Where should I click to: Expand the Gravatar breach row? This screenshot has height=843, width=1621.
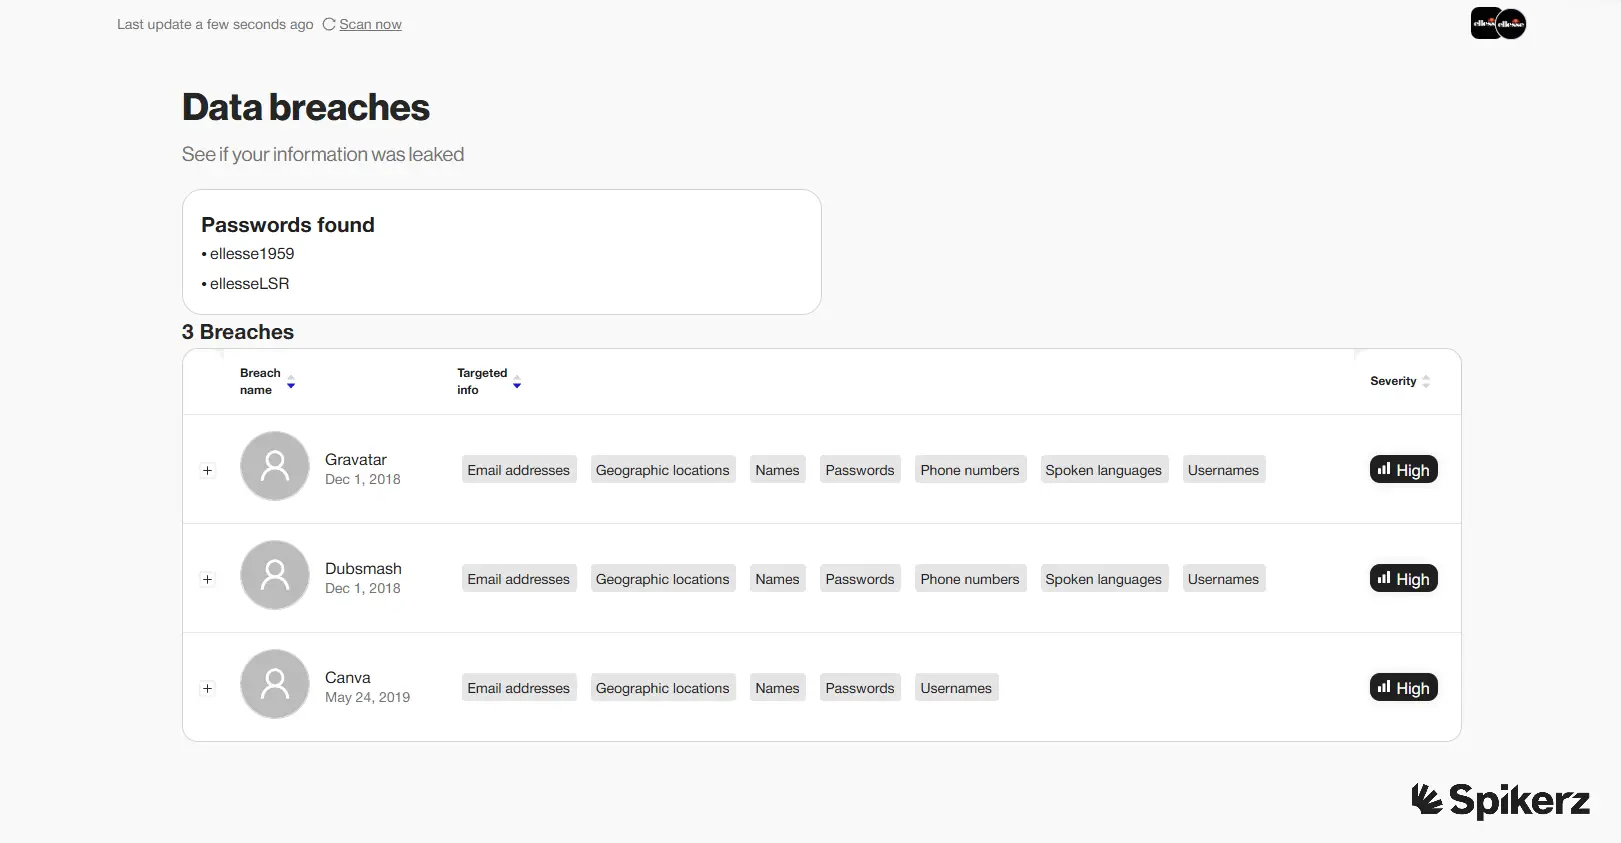(207, 470)
